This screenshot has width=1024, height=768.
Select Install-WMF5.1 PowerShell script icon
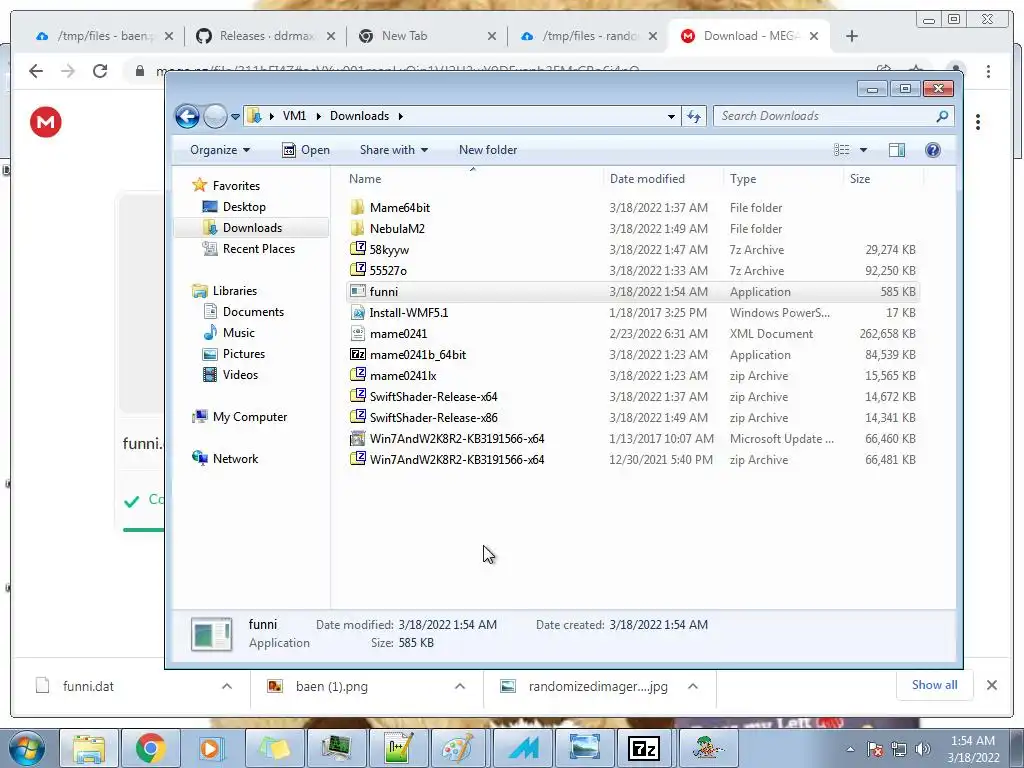357,312
